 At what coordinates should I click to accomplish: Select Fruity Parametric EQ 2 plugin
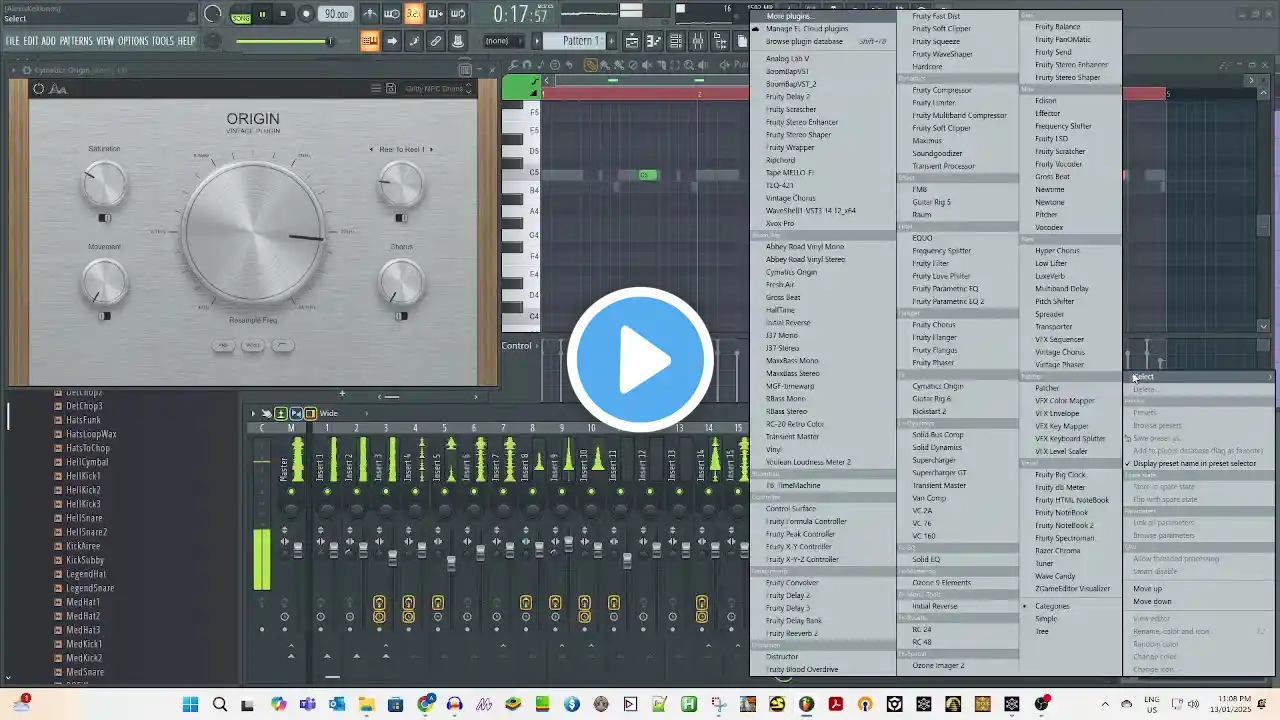(x=948, y=301)
